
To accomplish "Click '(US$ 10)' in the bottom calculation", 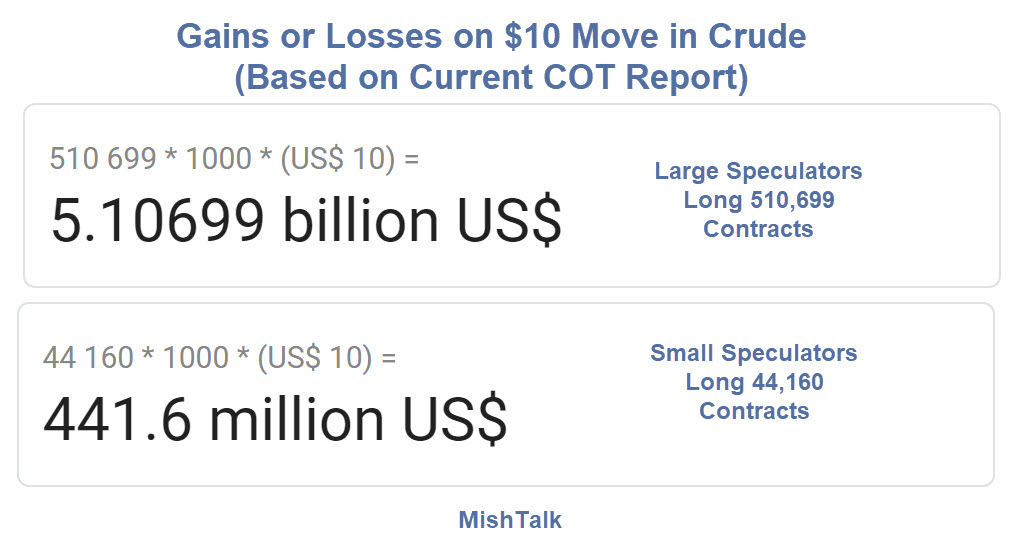I will [x=315, y=357].
